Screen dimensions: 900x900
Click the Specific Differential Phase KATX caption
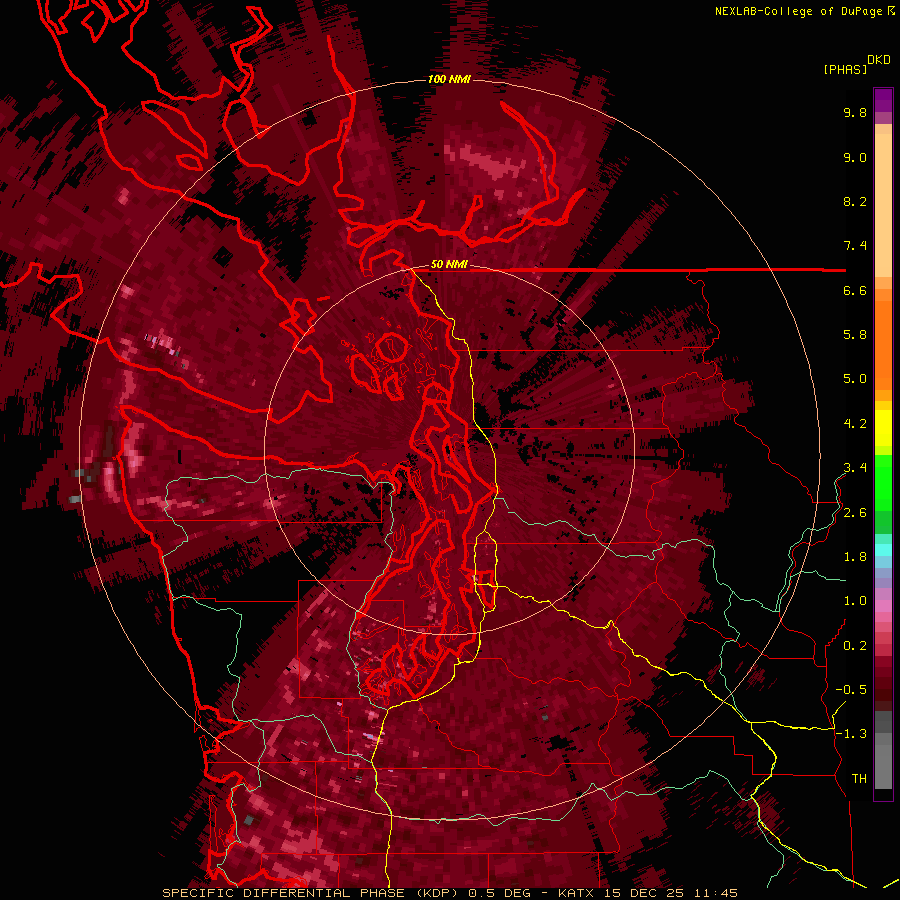[x=449, y=893]
